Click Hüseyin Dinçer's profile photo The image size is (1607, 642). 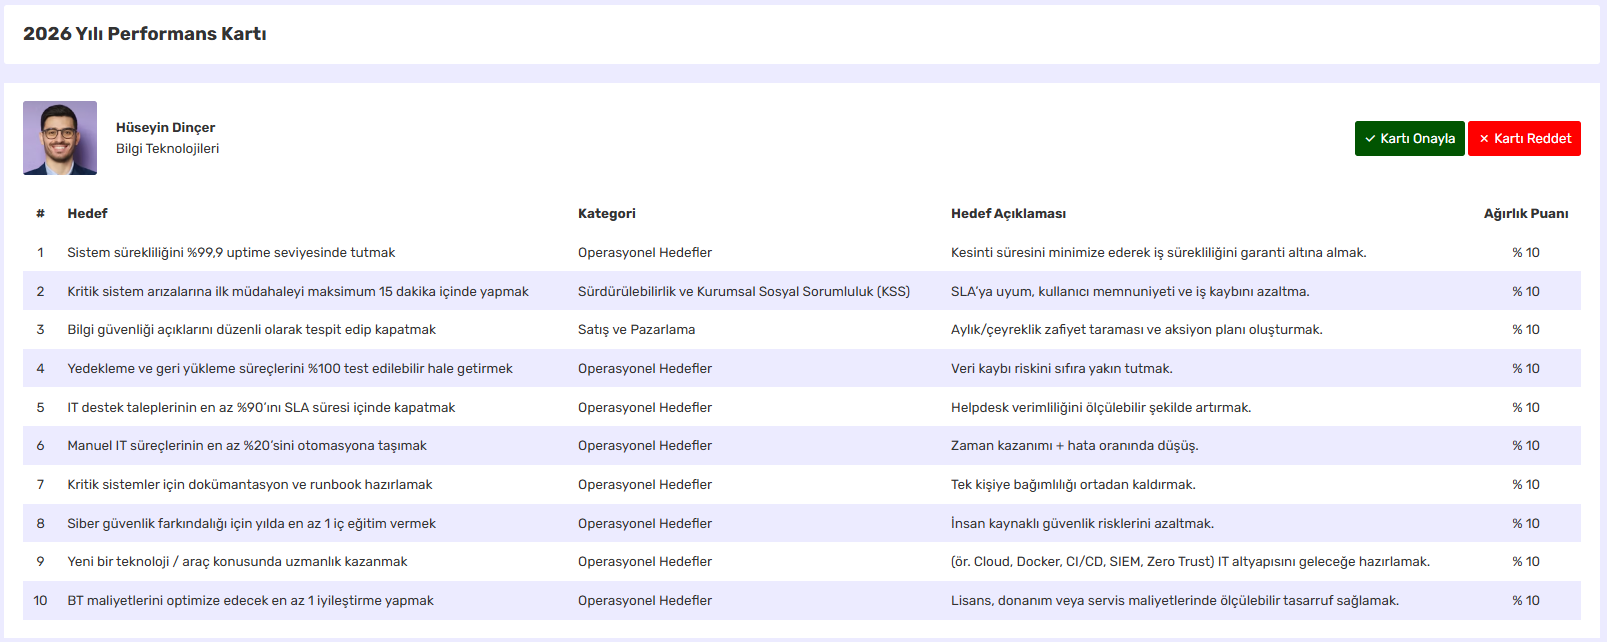[60, 138]
